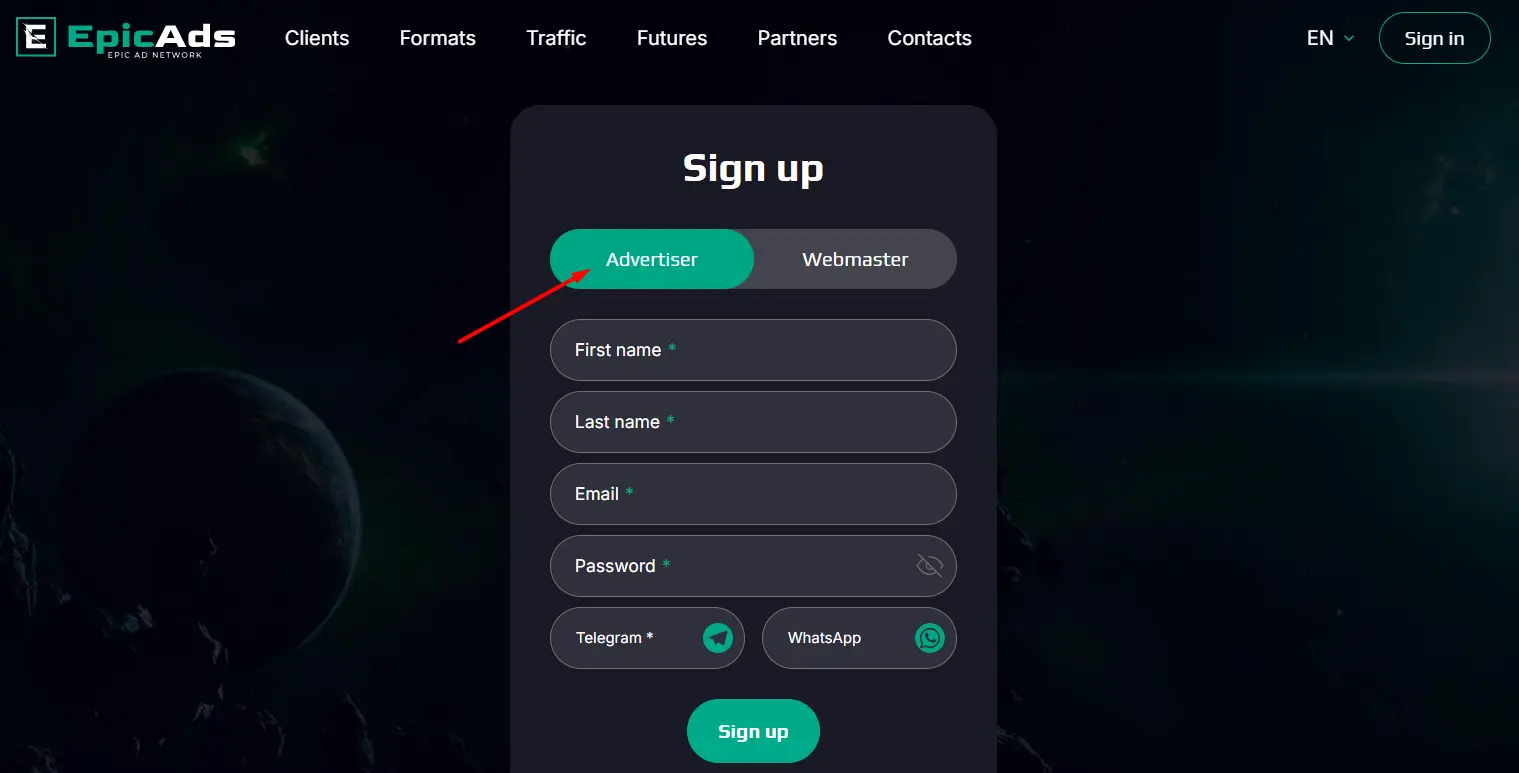Toggle password visibility eye icon
Image resolution: width=1519 pixels, height=773 pixels.
pos(930,566)
